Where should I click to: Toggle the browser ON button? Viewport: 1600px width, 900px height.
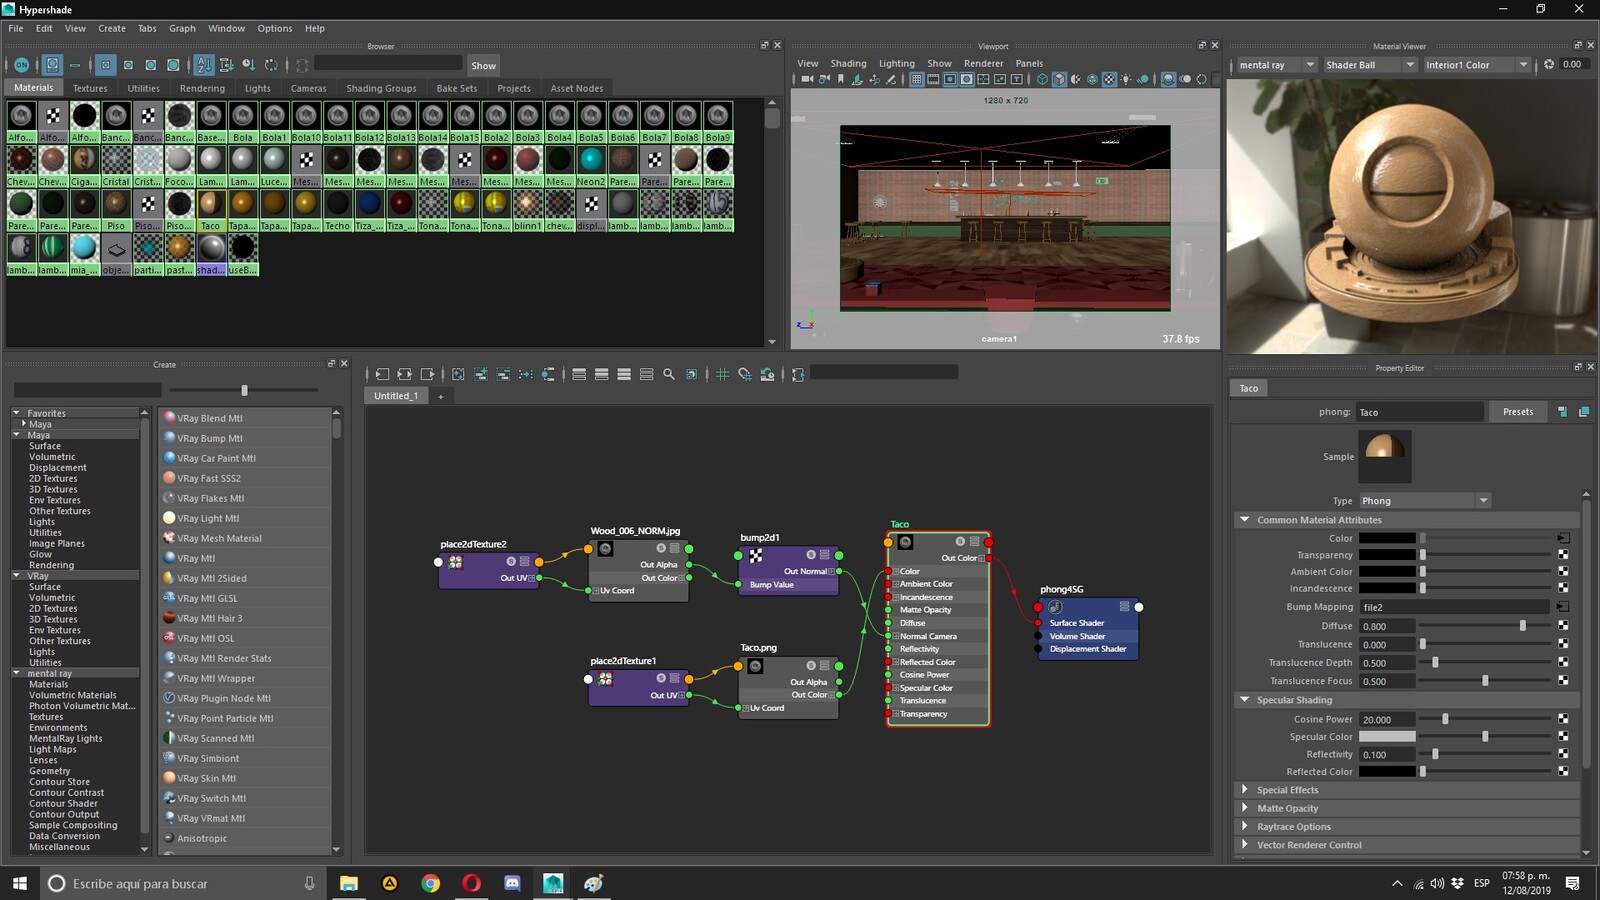click(x=21, y=65)
